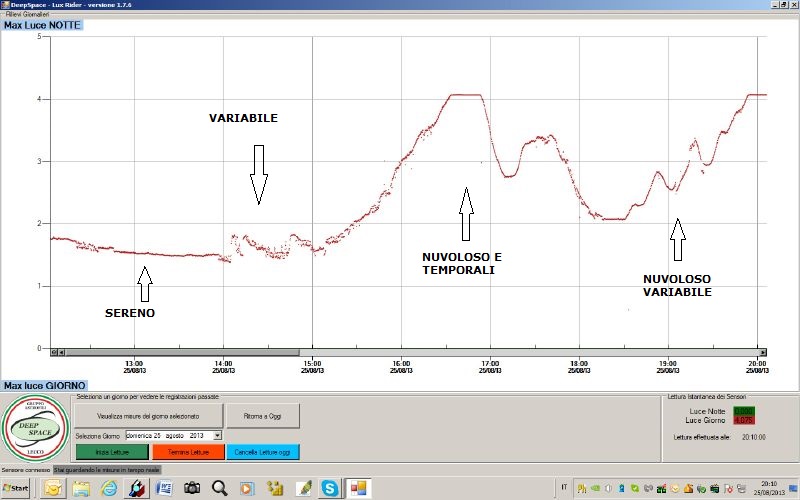Screen dimensions: 800x500
Task: Click the blue Cancella Letture oggi button
Action: pos(262,452)
